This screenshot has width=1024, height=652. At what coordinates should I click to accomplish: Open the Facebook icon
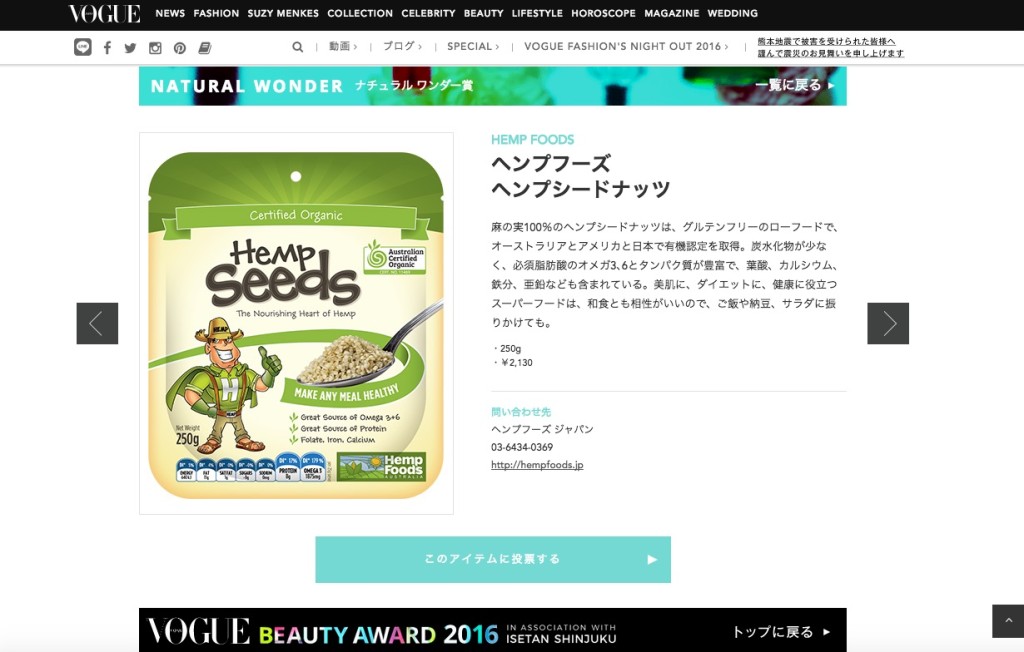107,48
